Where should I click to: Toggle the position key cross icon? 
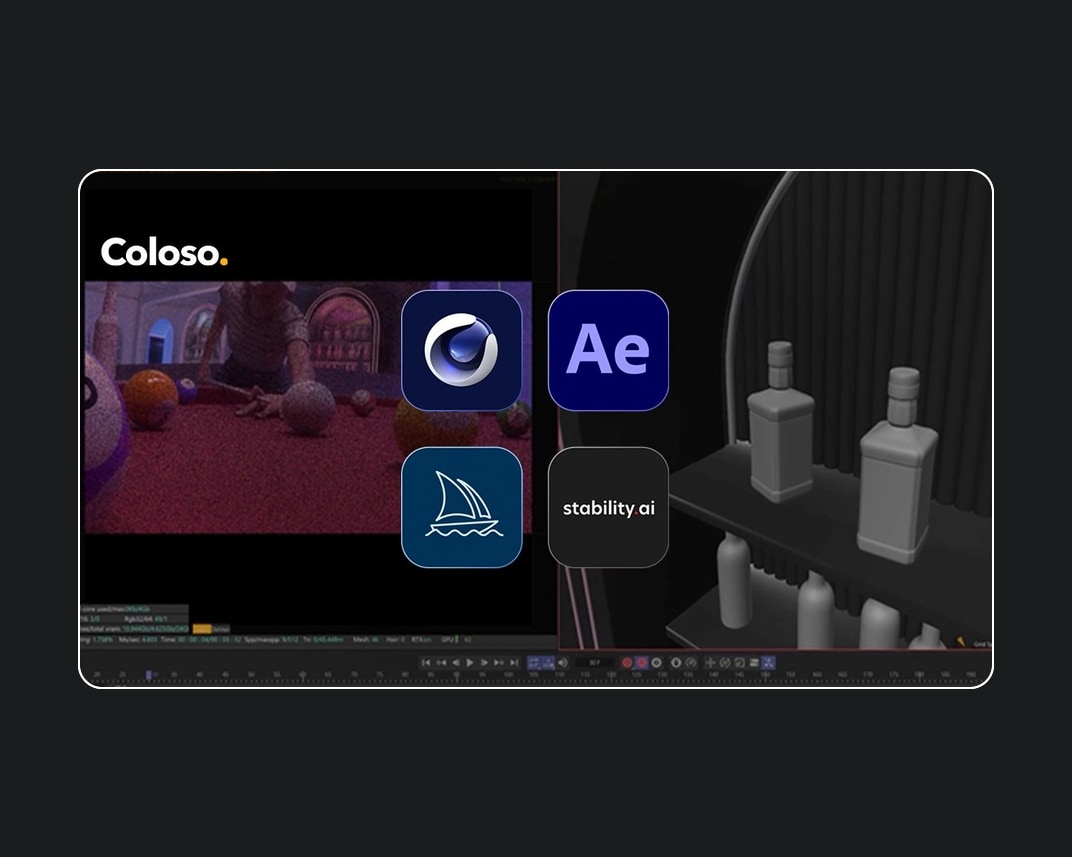point(710,662)
